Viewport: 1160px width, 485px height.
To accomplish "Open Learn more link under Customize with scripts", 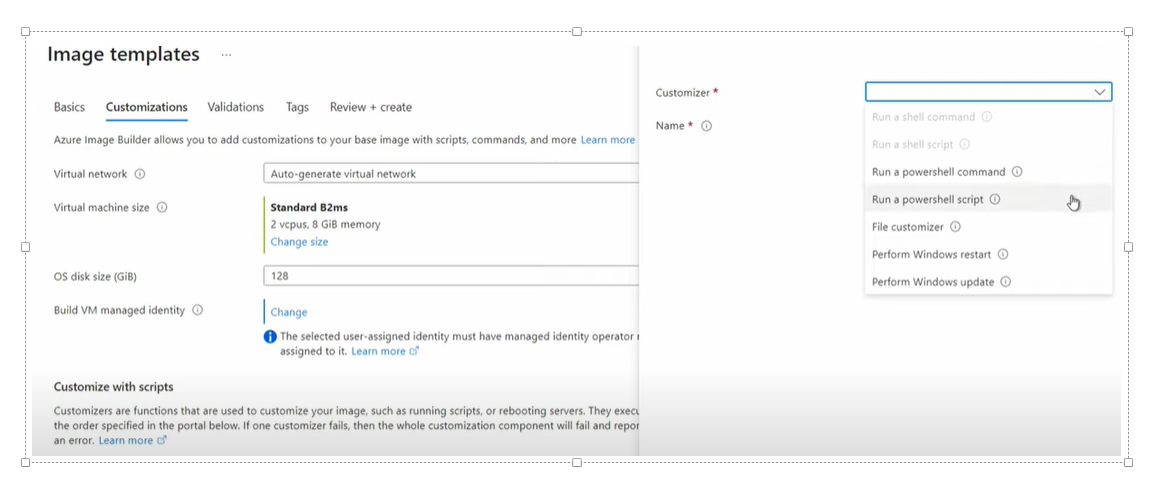I will click(x=132, y=440).
